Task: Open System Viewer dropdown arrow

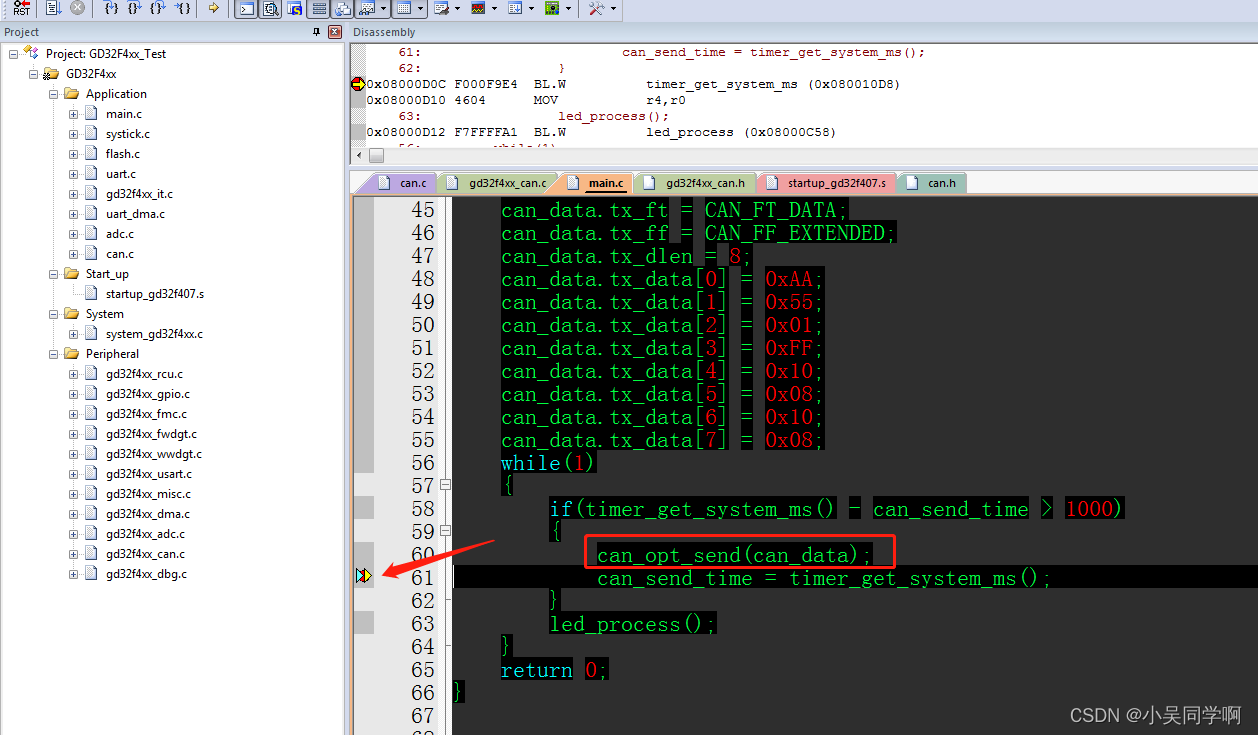Action: [x=569, y=9]
